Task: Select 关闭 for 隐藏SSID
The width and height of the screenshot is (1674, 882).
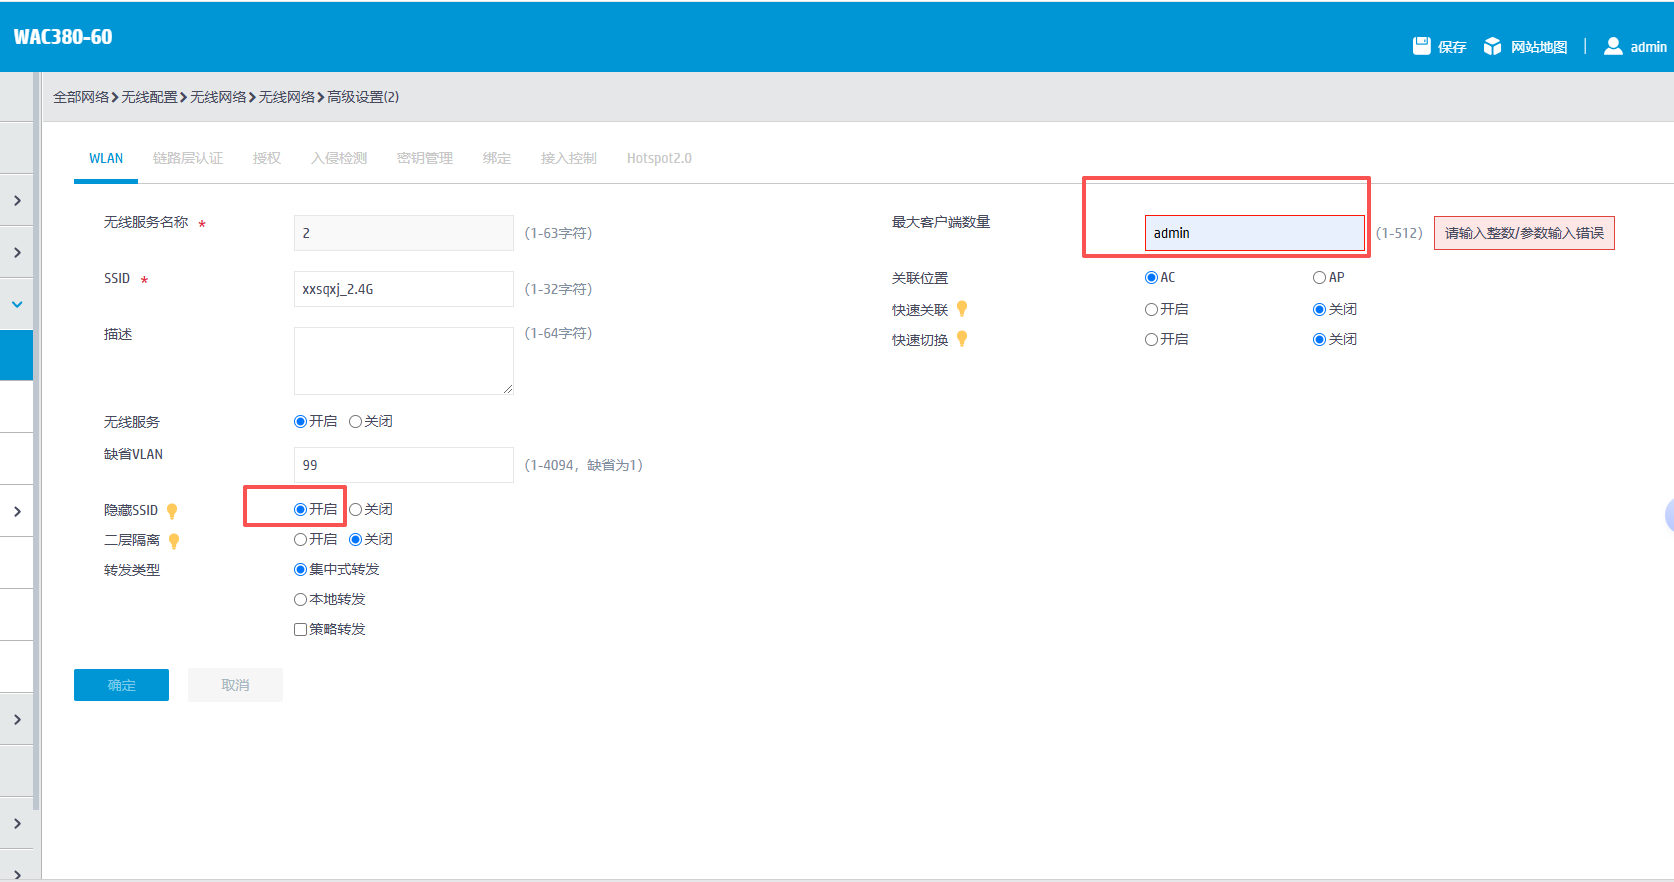Action: (x=355, y=509)
